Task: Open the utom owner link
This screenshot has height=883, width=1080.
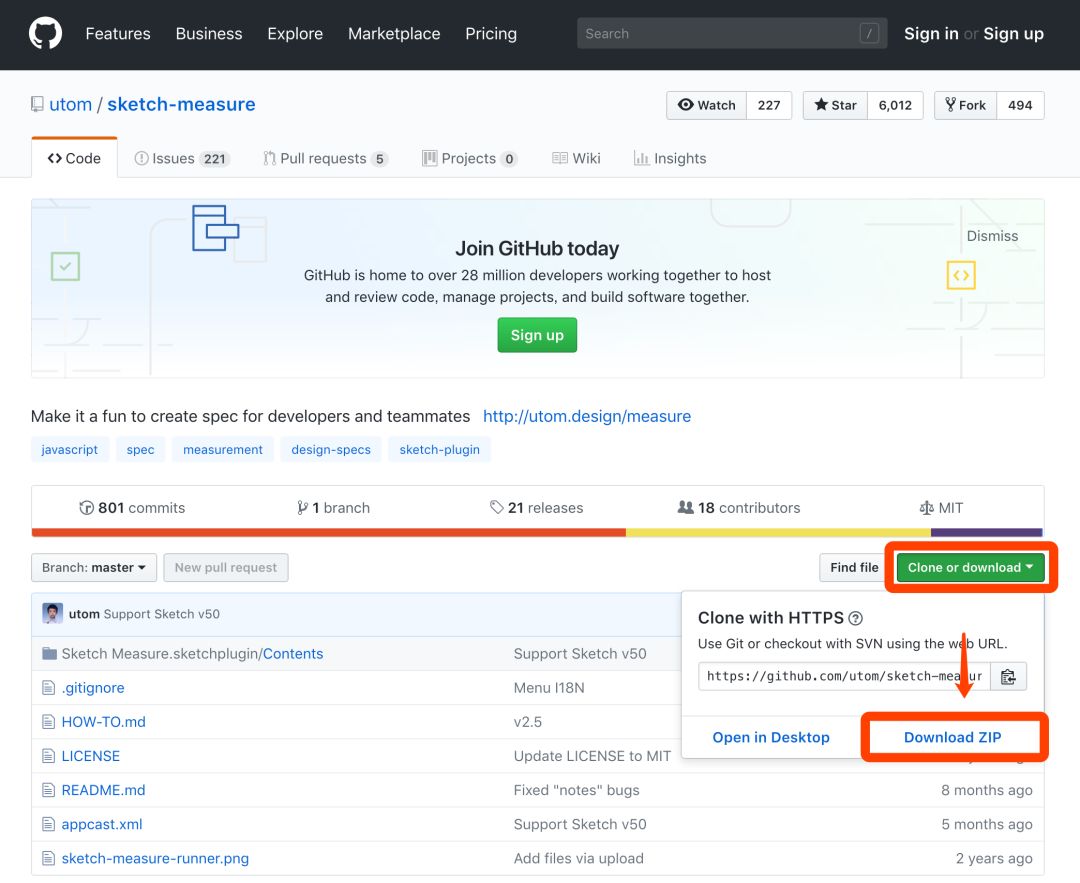Action: coord(70,104)
